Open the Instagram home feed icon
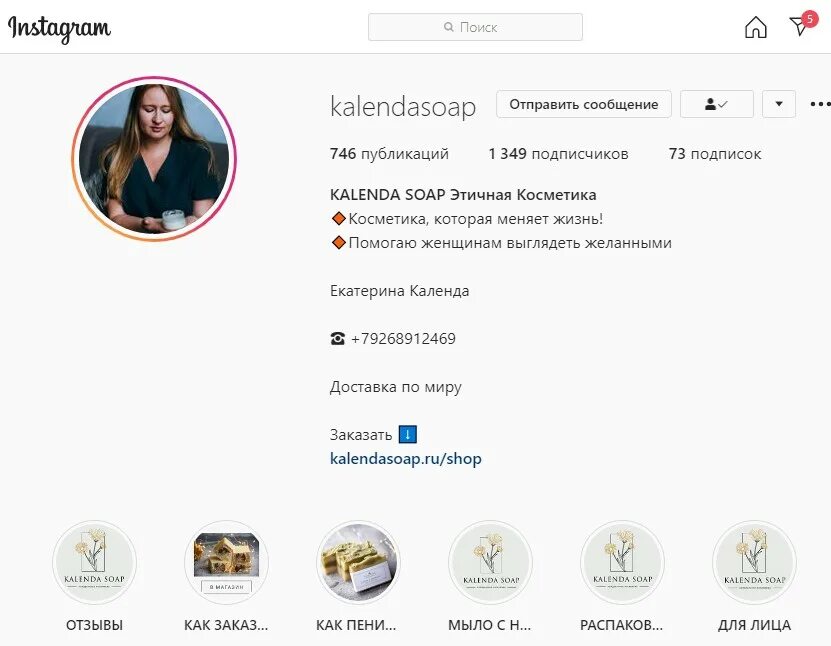Viewport: 831px width, 646px height. 755,27
